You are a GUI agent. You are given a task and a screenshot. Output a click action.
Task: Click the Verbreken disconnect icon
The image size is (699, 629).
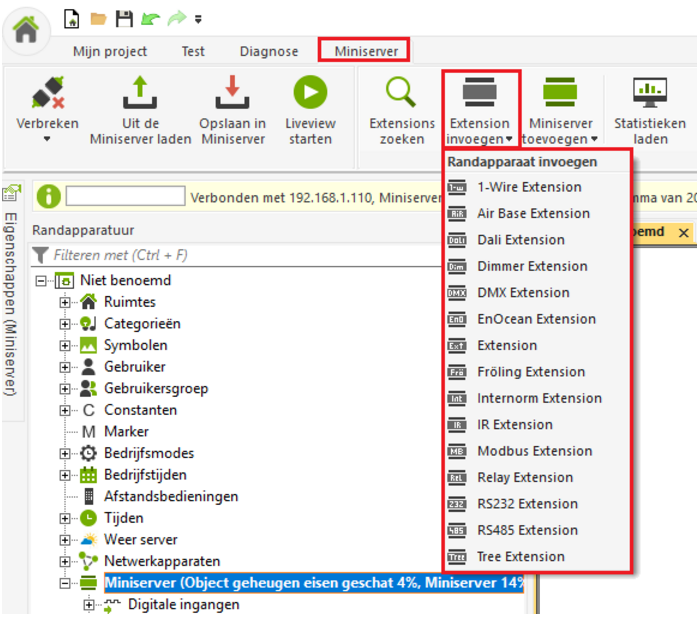point(47,92)
